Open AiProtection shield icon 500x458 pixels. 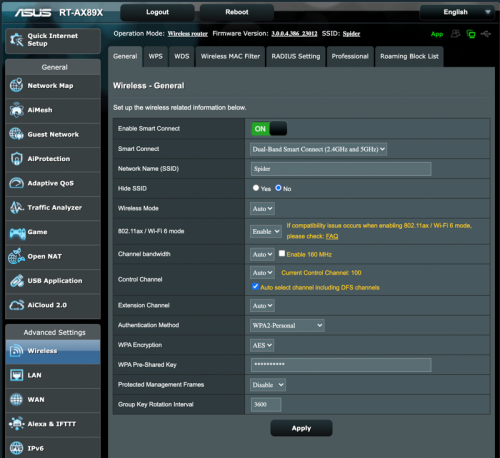click(x=16, y=159)
